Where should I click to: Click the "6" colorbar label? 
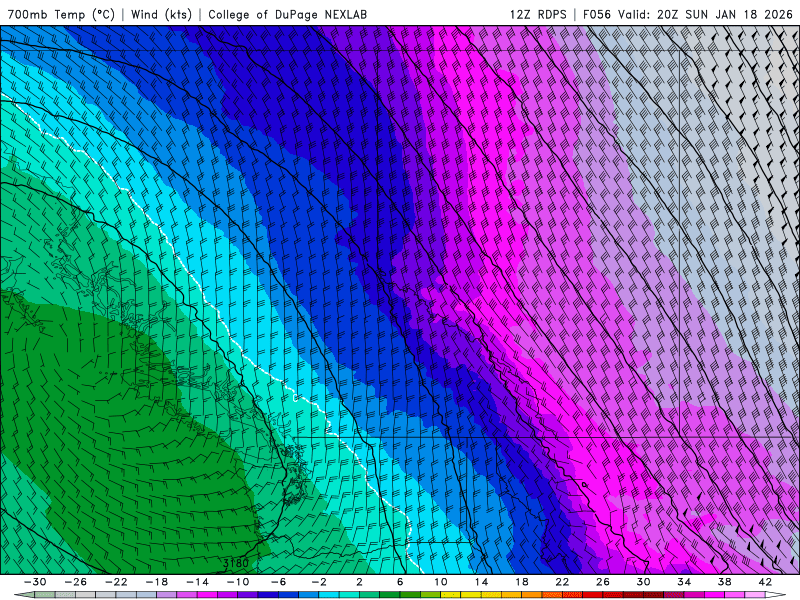(x=400, y=582)
